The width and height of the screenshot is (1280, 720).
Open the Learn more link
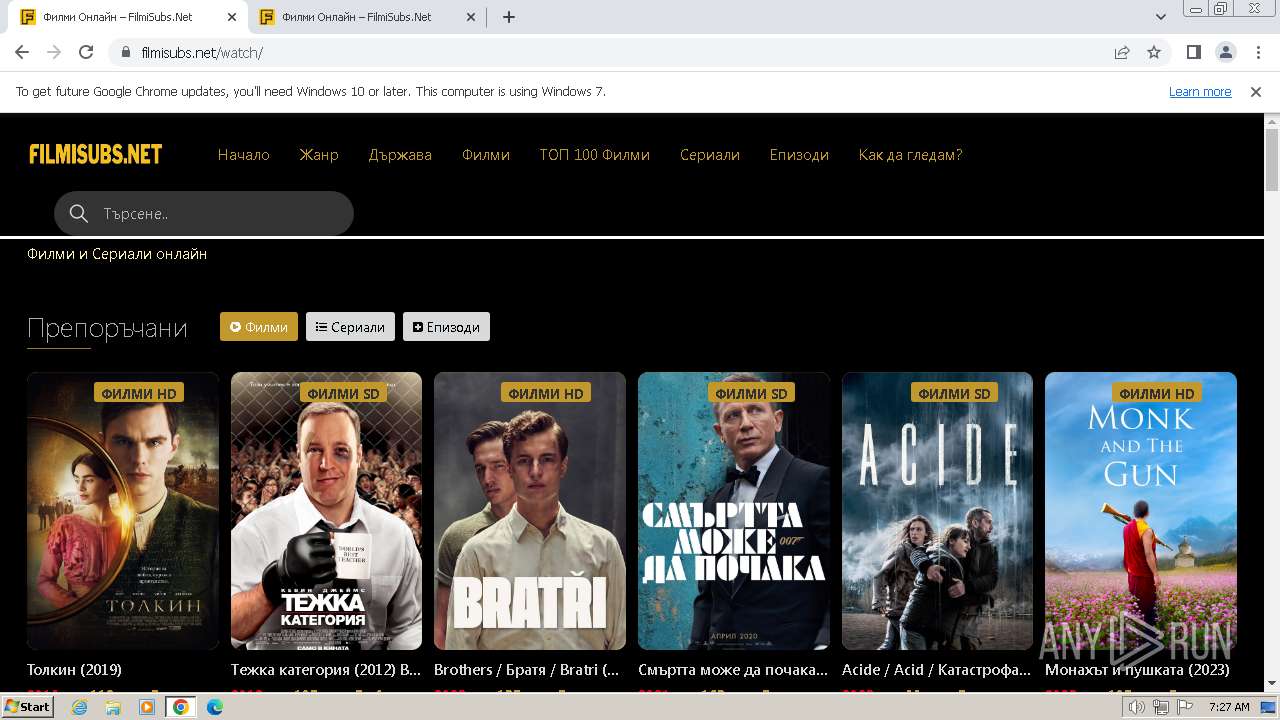[1200, 91]
